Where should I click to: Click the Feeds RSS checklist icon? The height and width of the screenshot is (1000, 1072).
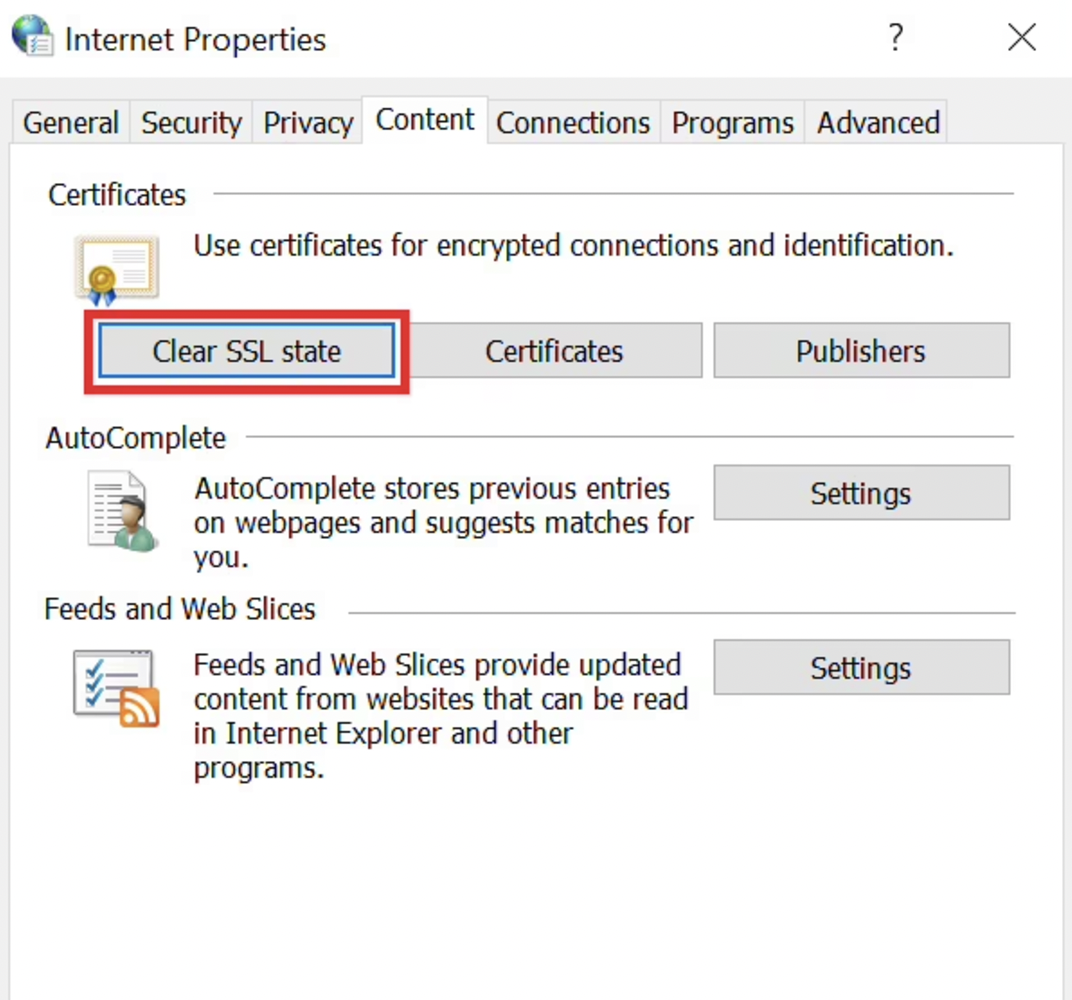tap(116, 688)
